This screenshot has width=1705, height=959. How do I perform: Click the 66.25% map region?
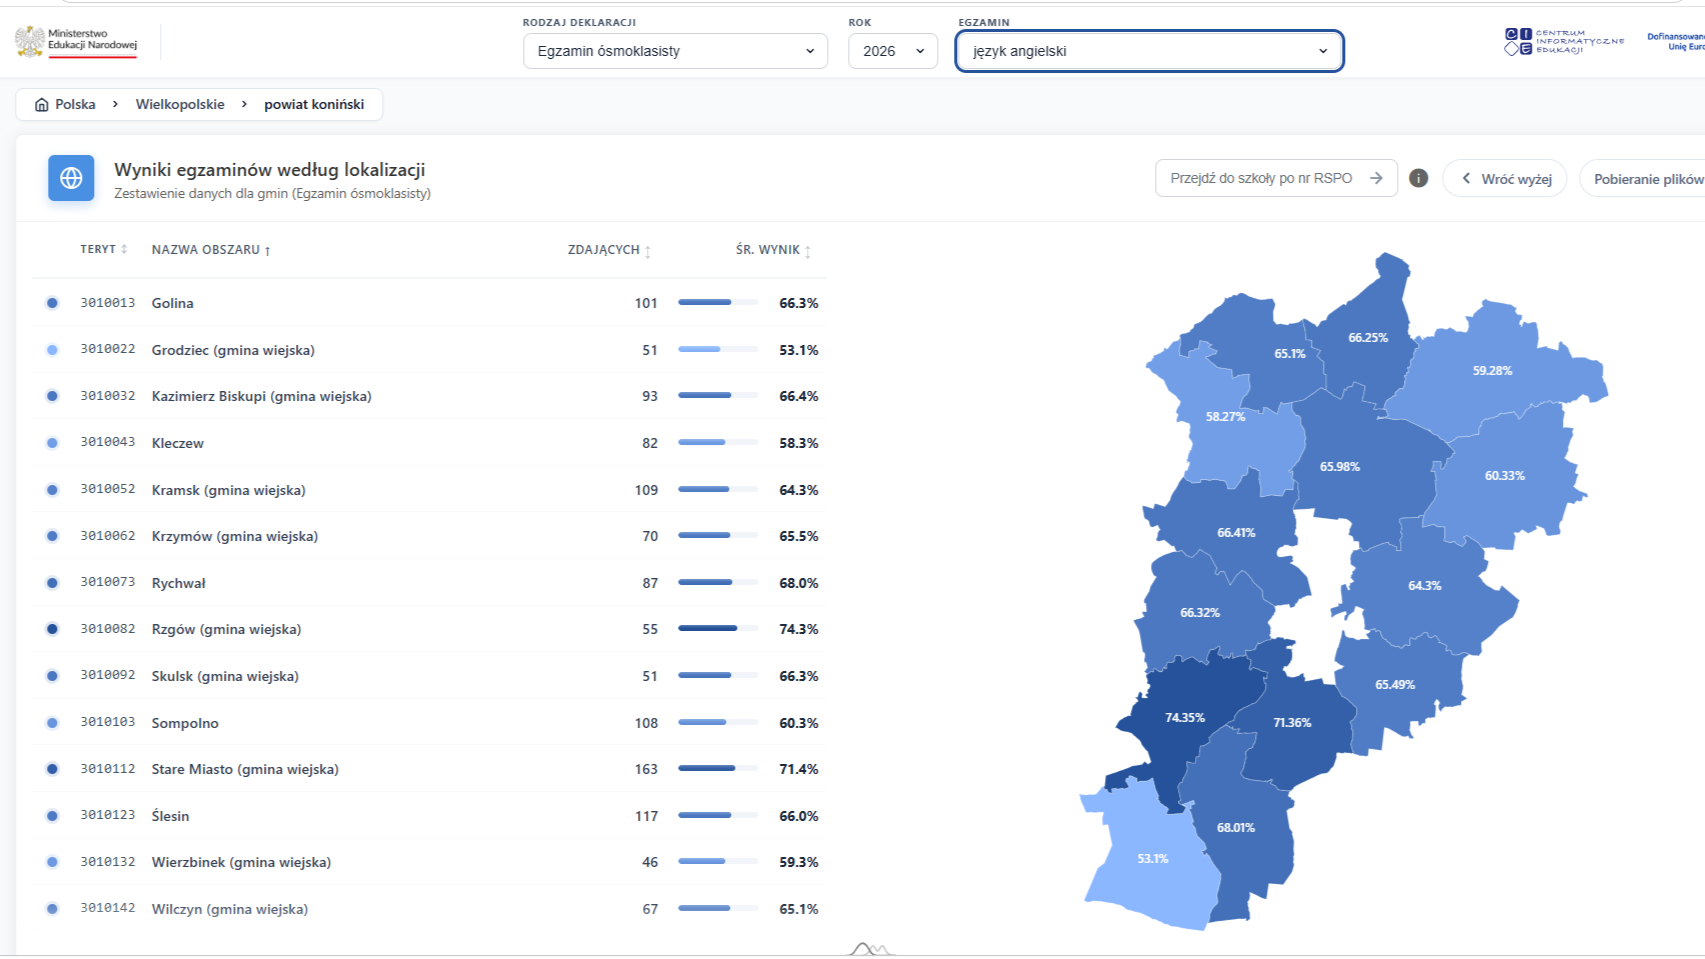(x=1368, y=340)
